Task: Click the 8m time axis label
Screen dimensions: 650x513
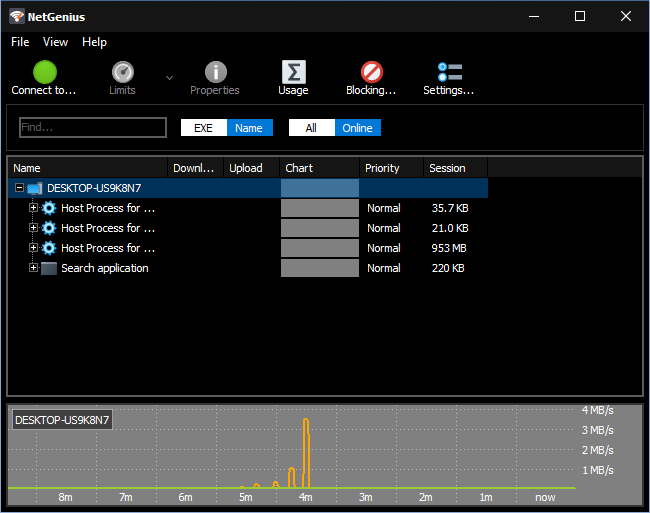Action: 65,497
